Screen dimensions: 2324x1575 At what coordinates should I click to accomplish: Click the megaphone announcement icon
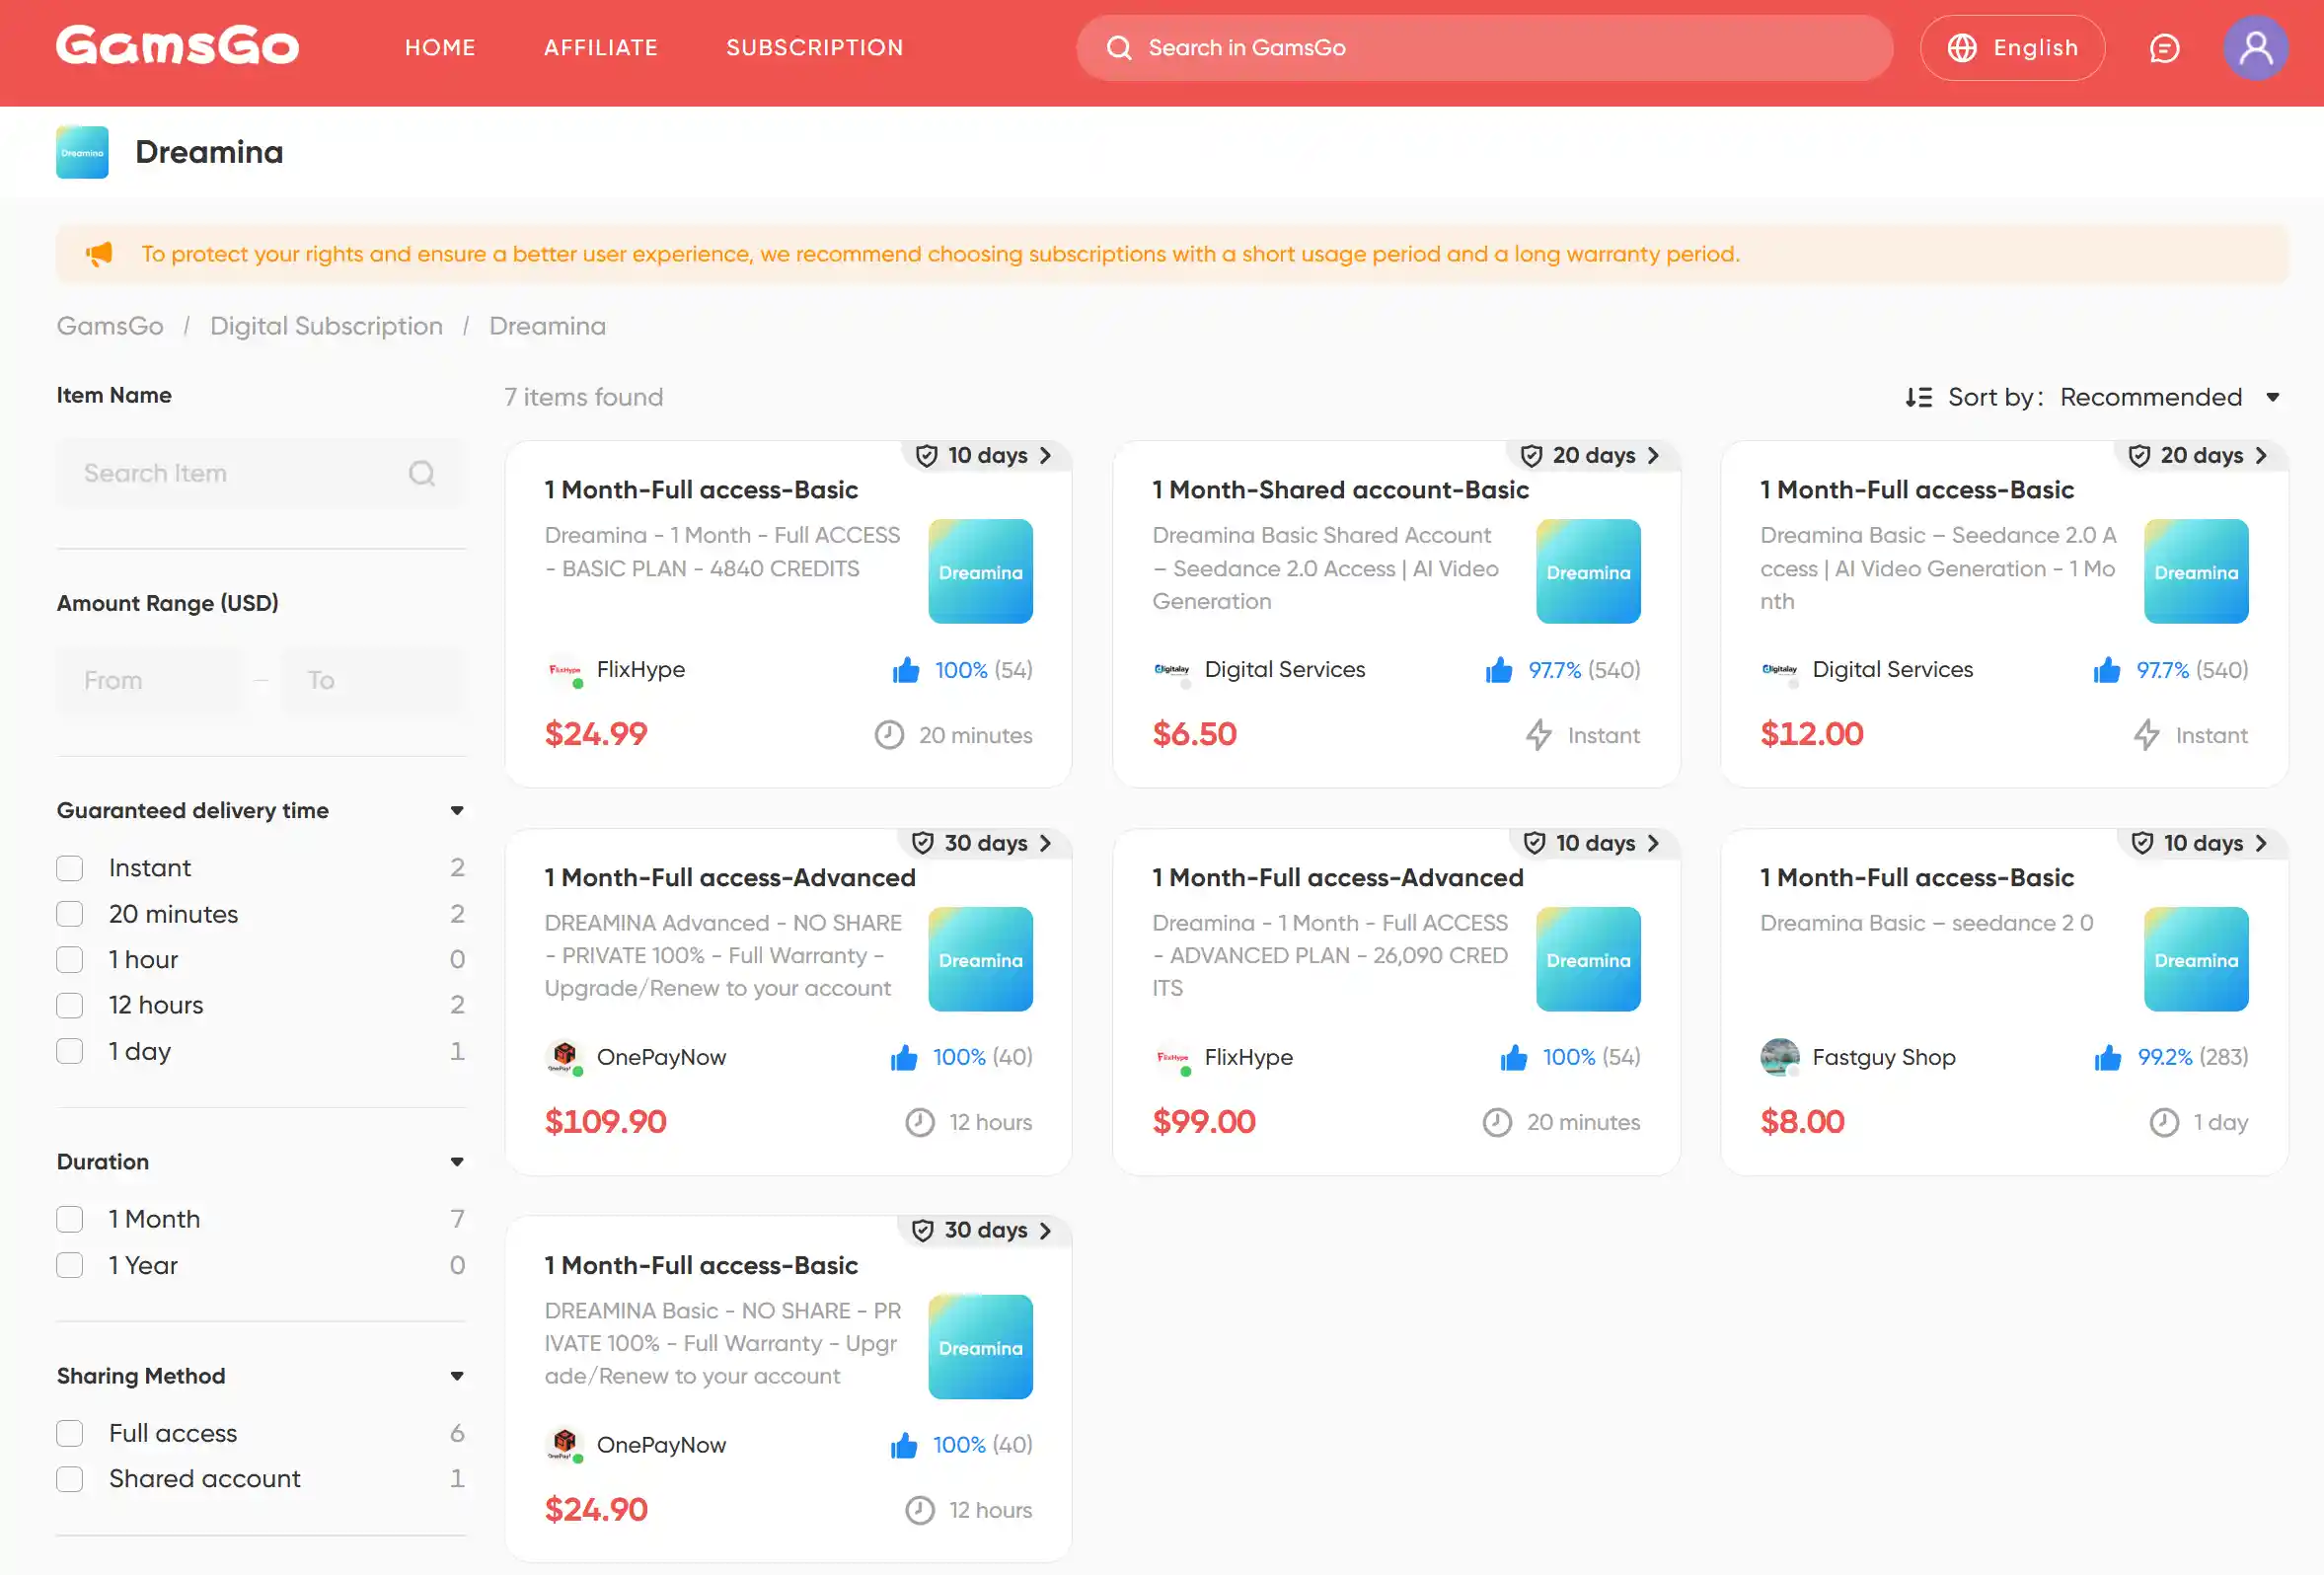99,254
